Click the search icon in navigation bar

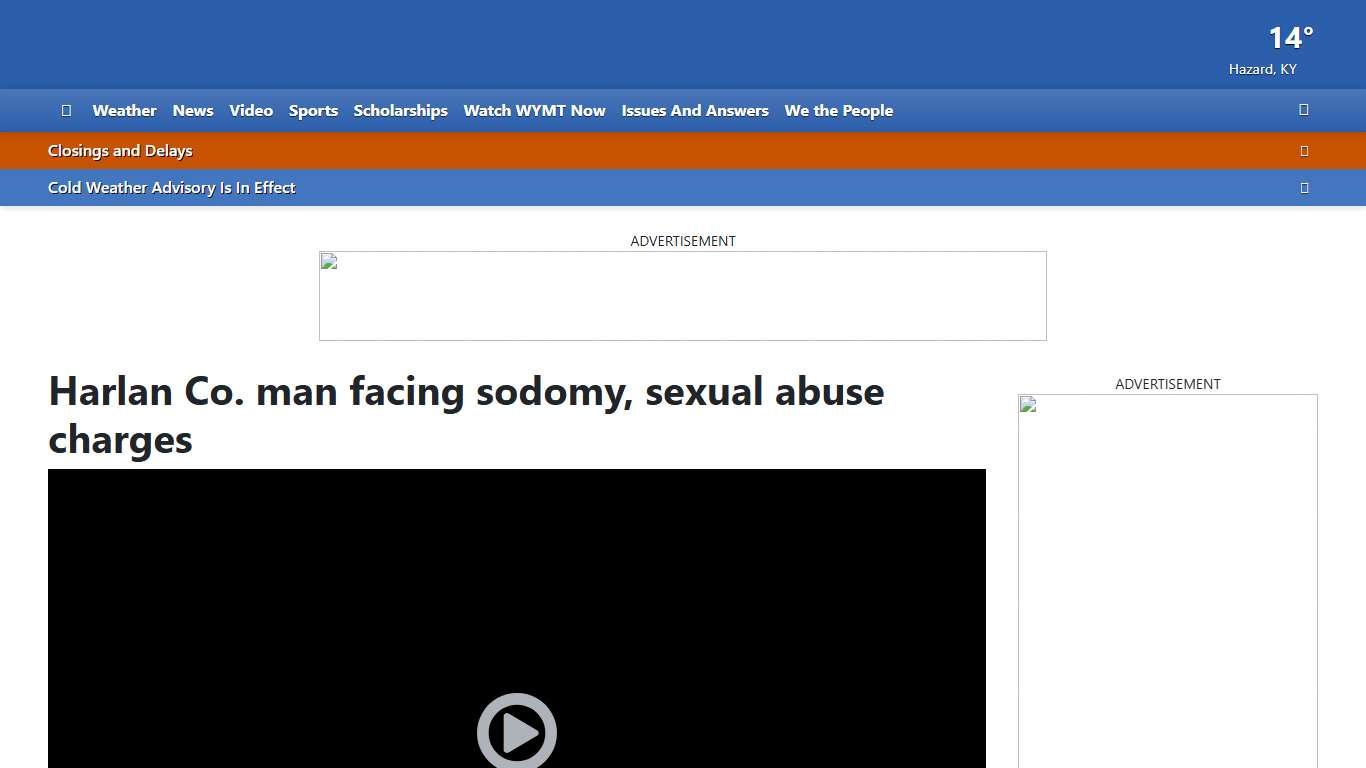pos(1303,110)
